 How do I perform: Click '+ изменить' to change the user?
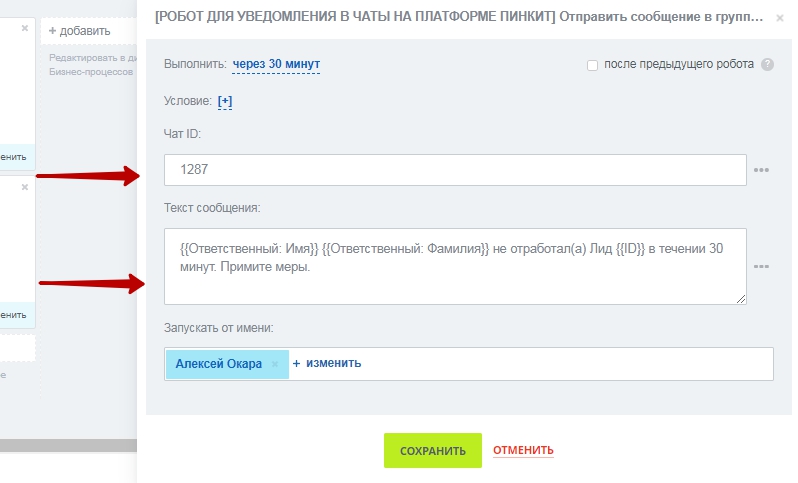click(327, 364)
